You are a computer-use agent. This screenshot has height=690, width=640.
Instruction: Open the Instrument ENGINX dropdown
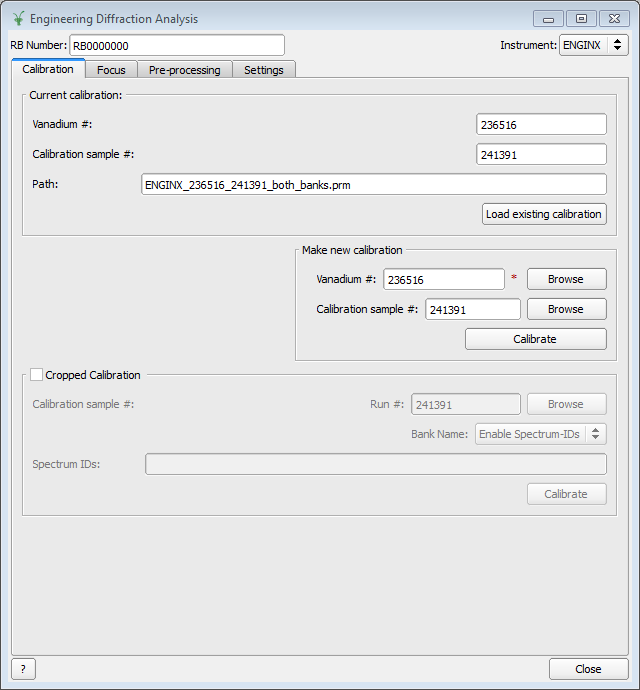point(594,45)
